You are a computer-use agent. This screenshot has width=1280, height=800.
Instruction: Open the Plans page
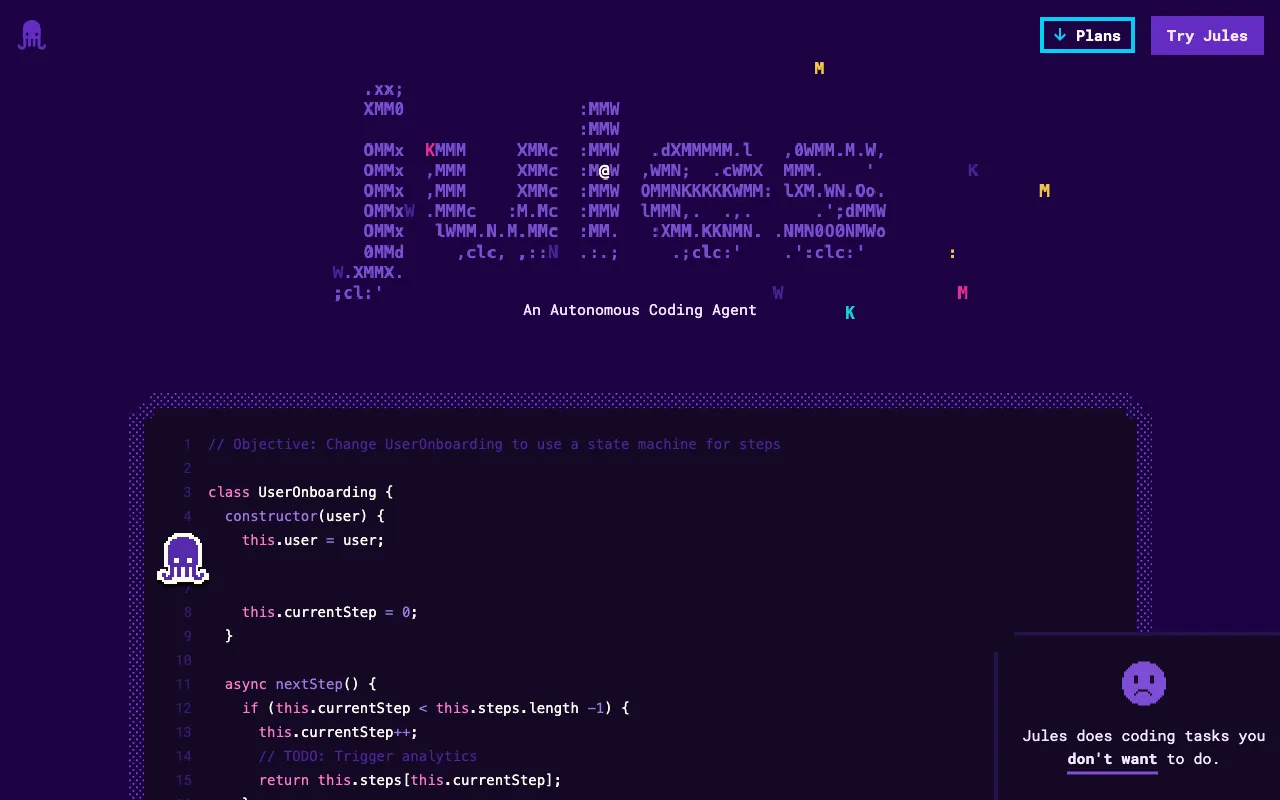1087,35
